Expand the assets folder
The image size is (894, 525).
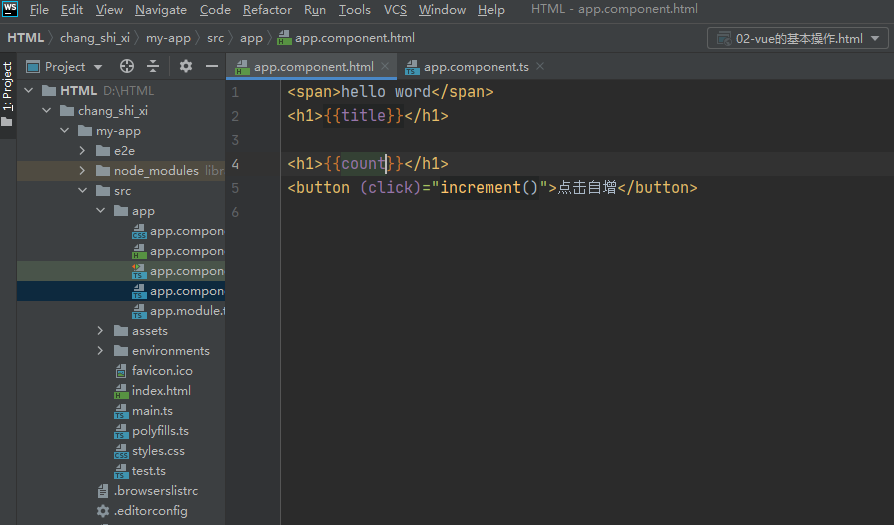(101, 331)
